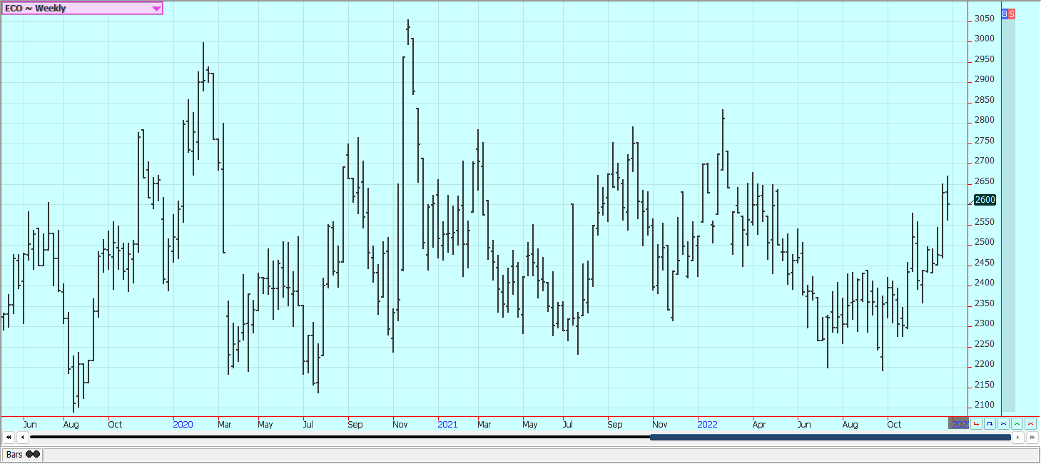This screenshot has width=1042, height=464.
Task: Jump to chart start with double-left arrow
Action: (x=8, y=437)
